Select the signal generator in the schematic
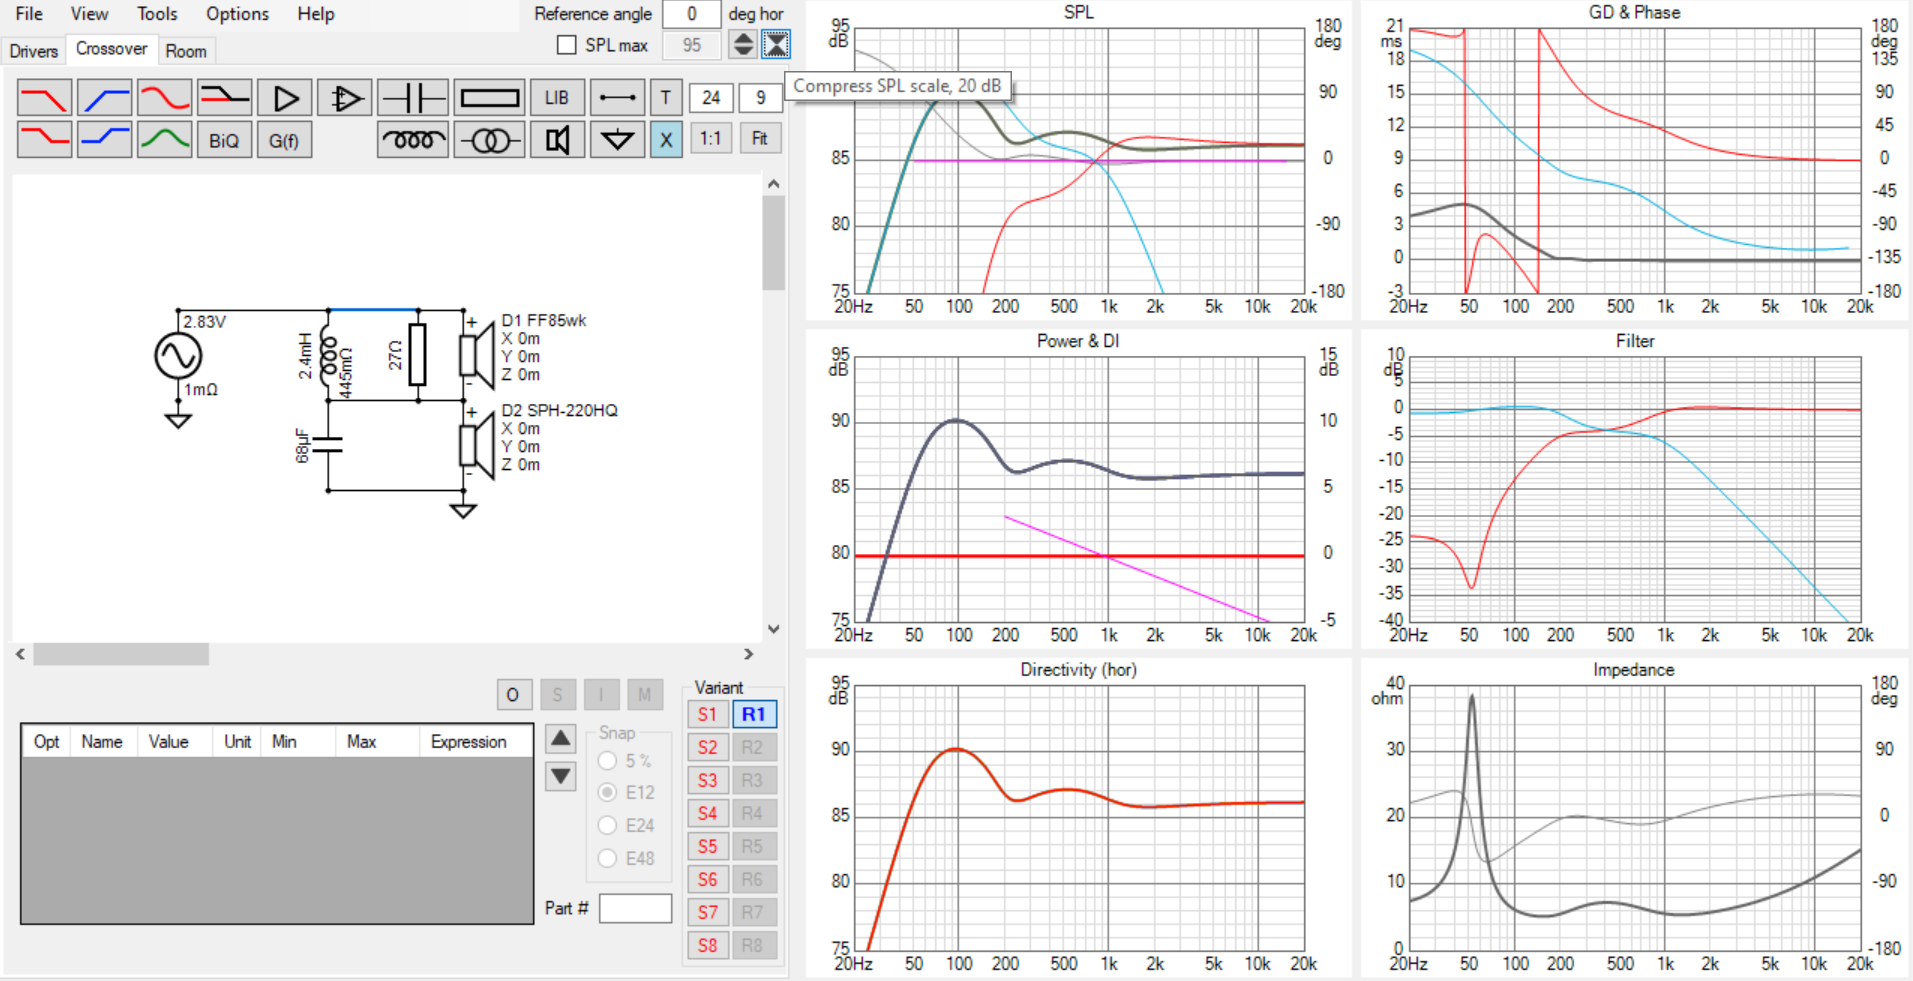The image size is (1913, 981). tap(178, 356)
